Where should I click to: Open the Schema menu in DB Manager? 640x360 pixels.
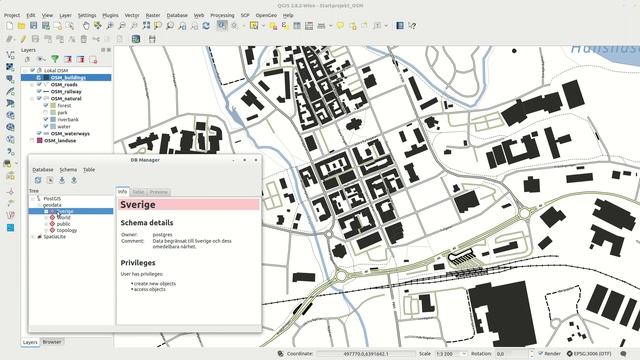(x=68, y=169)
